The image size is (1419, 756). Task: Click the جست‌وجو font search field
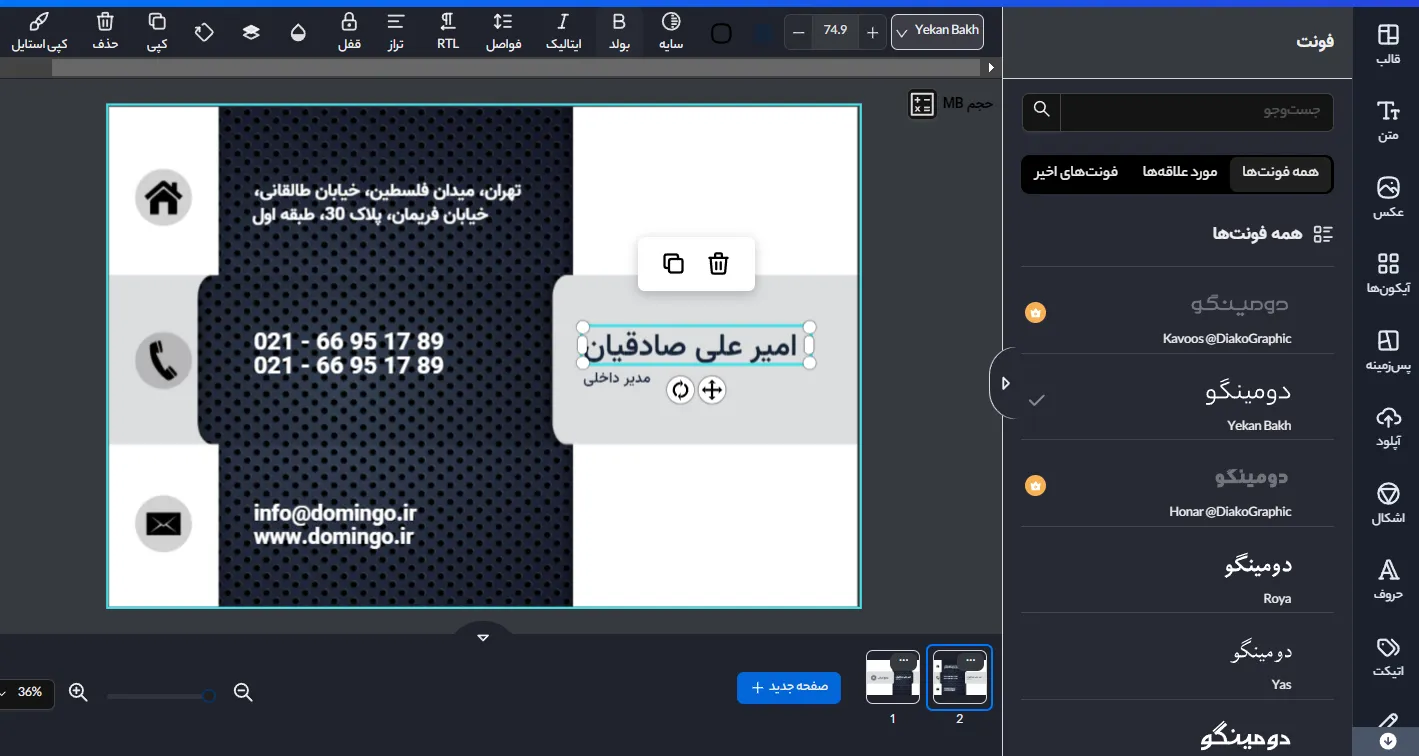click(1197, 110)
